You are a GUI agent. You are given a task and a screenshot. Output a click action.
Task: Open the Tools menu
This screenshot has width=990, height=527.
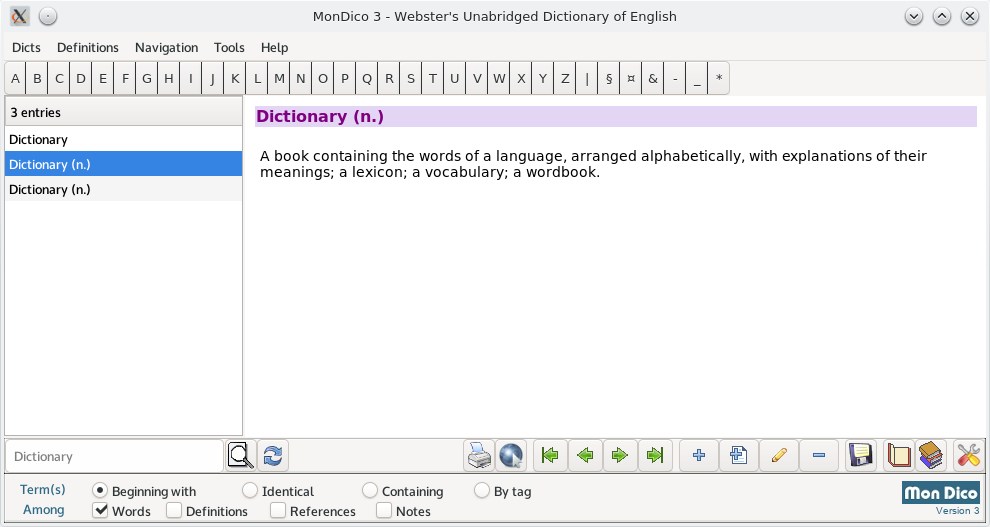[229, 47]
